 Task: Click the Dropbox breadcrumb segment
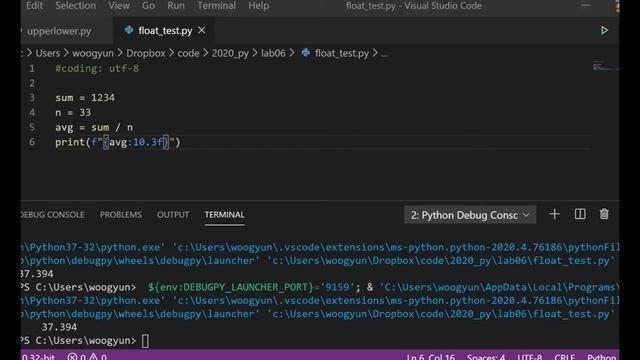pyautogui.click(x=146, y=53)
